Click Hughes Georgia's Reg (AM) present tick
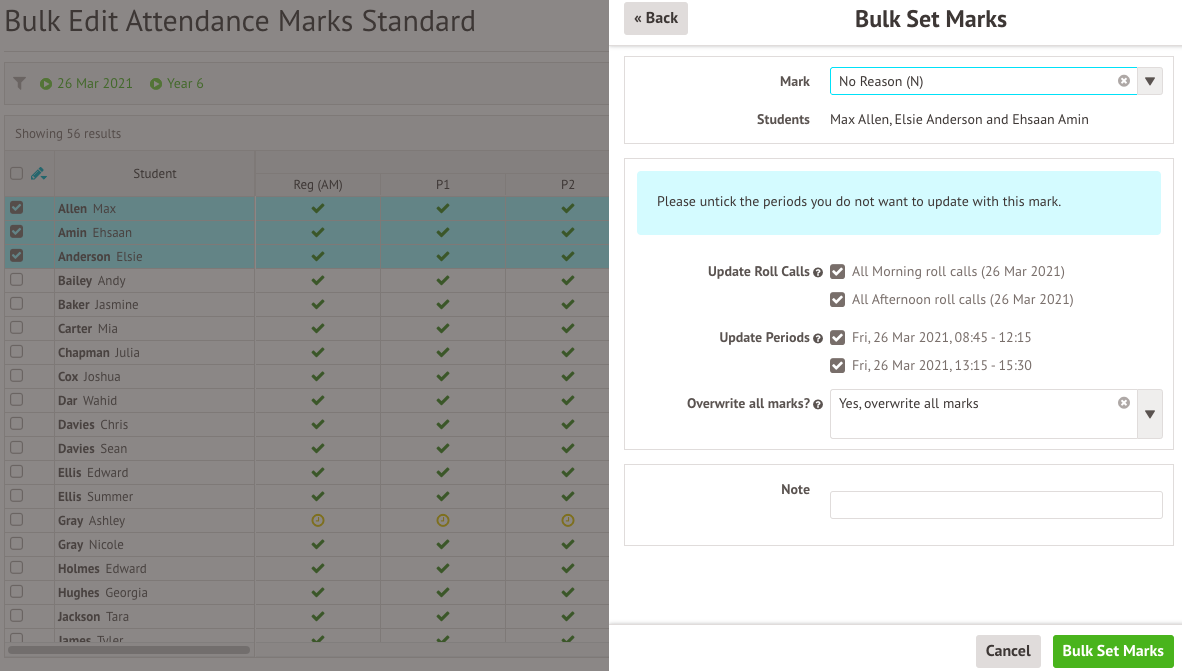This screenshot has width=1182, height=671. click(x=318, y=593)
